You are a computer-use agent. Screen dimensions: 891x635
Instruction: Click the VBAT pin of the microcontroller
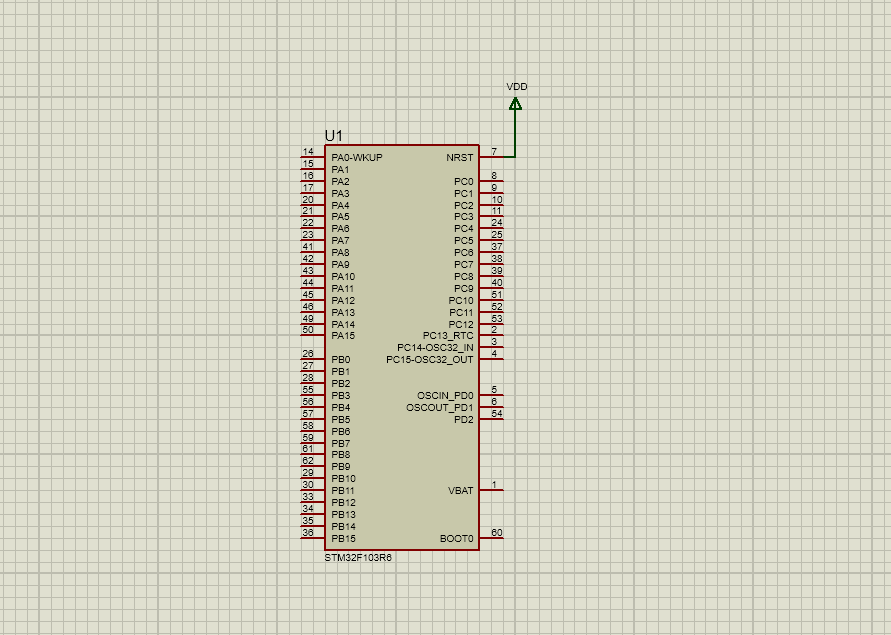click(490, 489)
